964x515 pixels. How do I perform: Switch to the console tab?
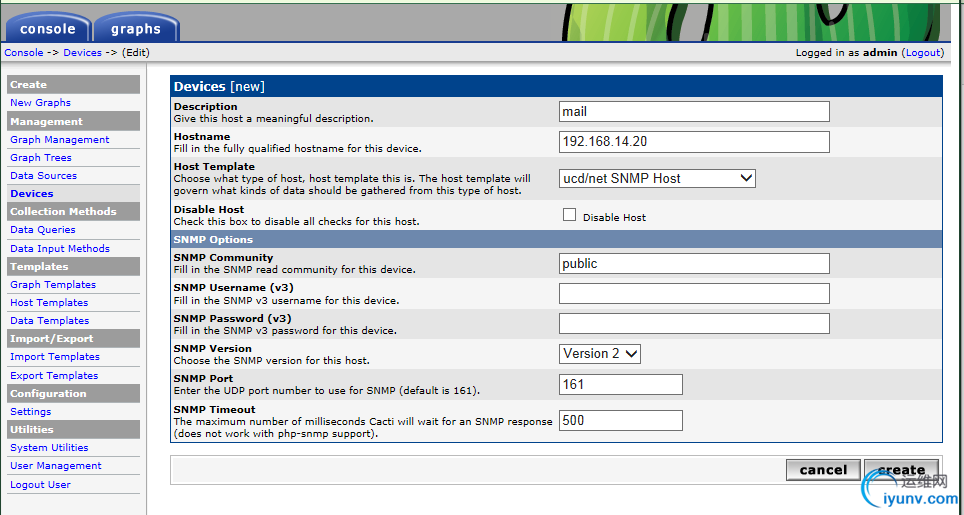click(x=48, y=29)
